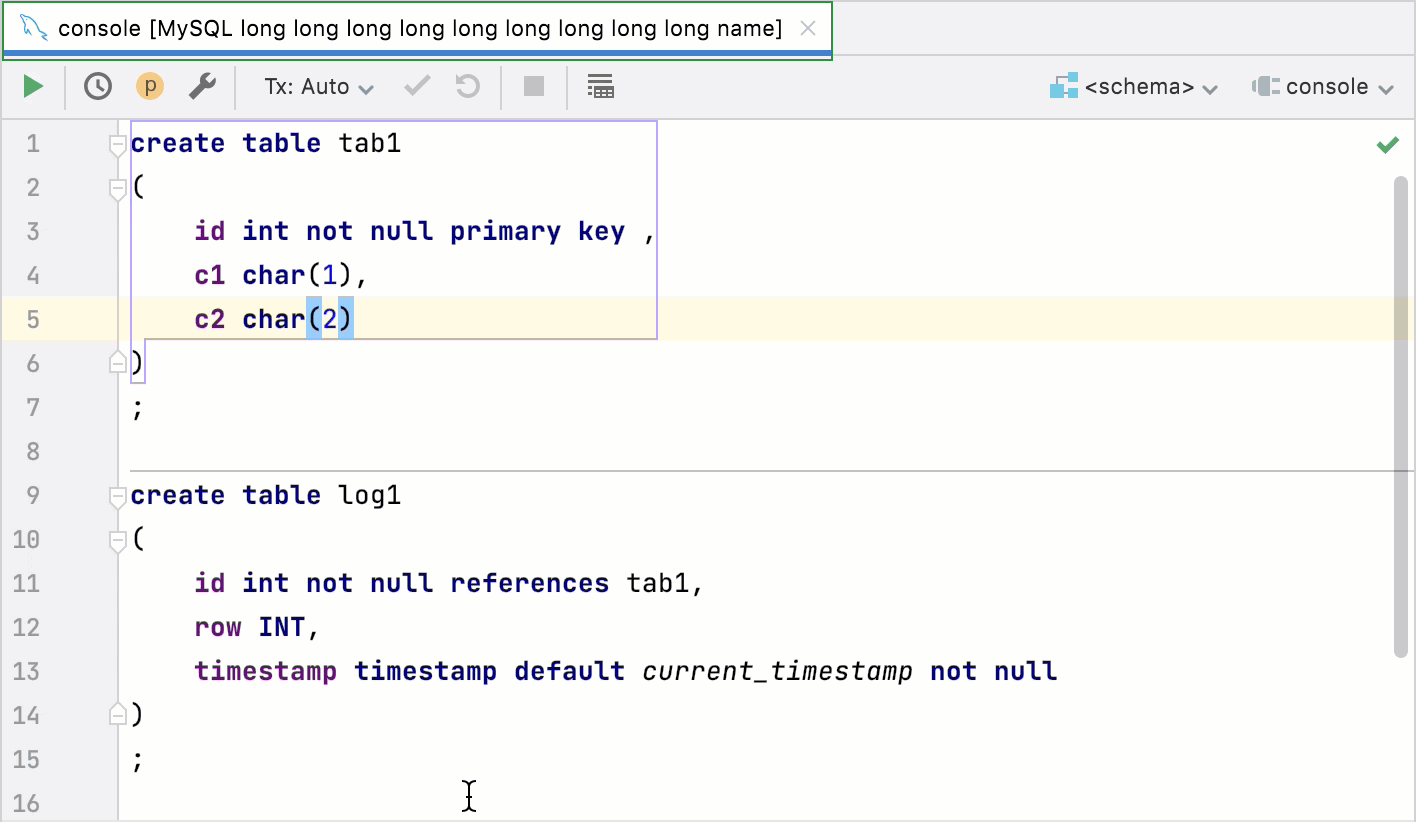Click the orange 'p' playground icon

pos(150,87)
